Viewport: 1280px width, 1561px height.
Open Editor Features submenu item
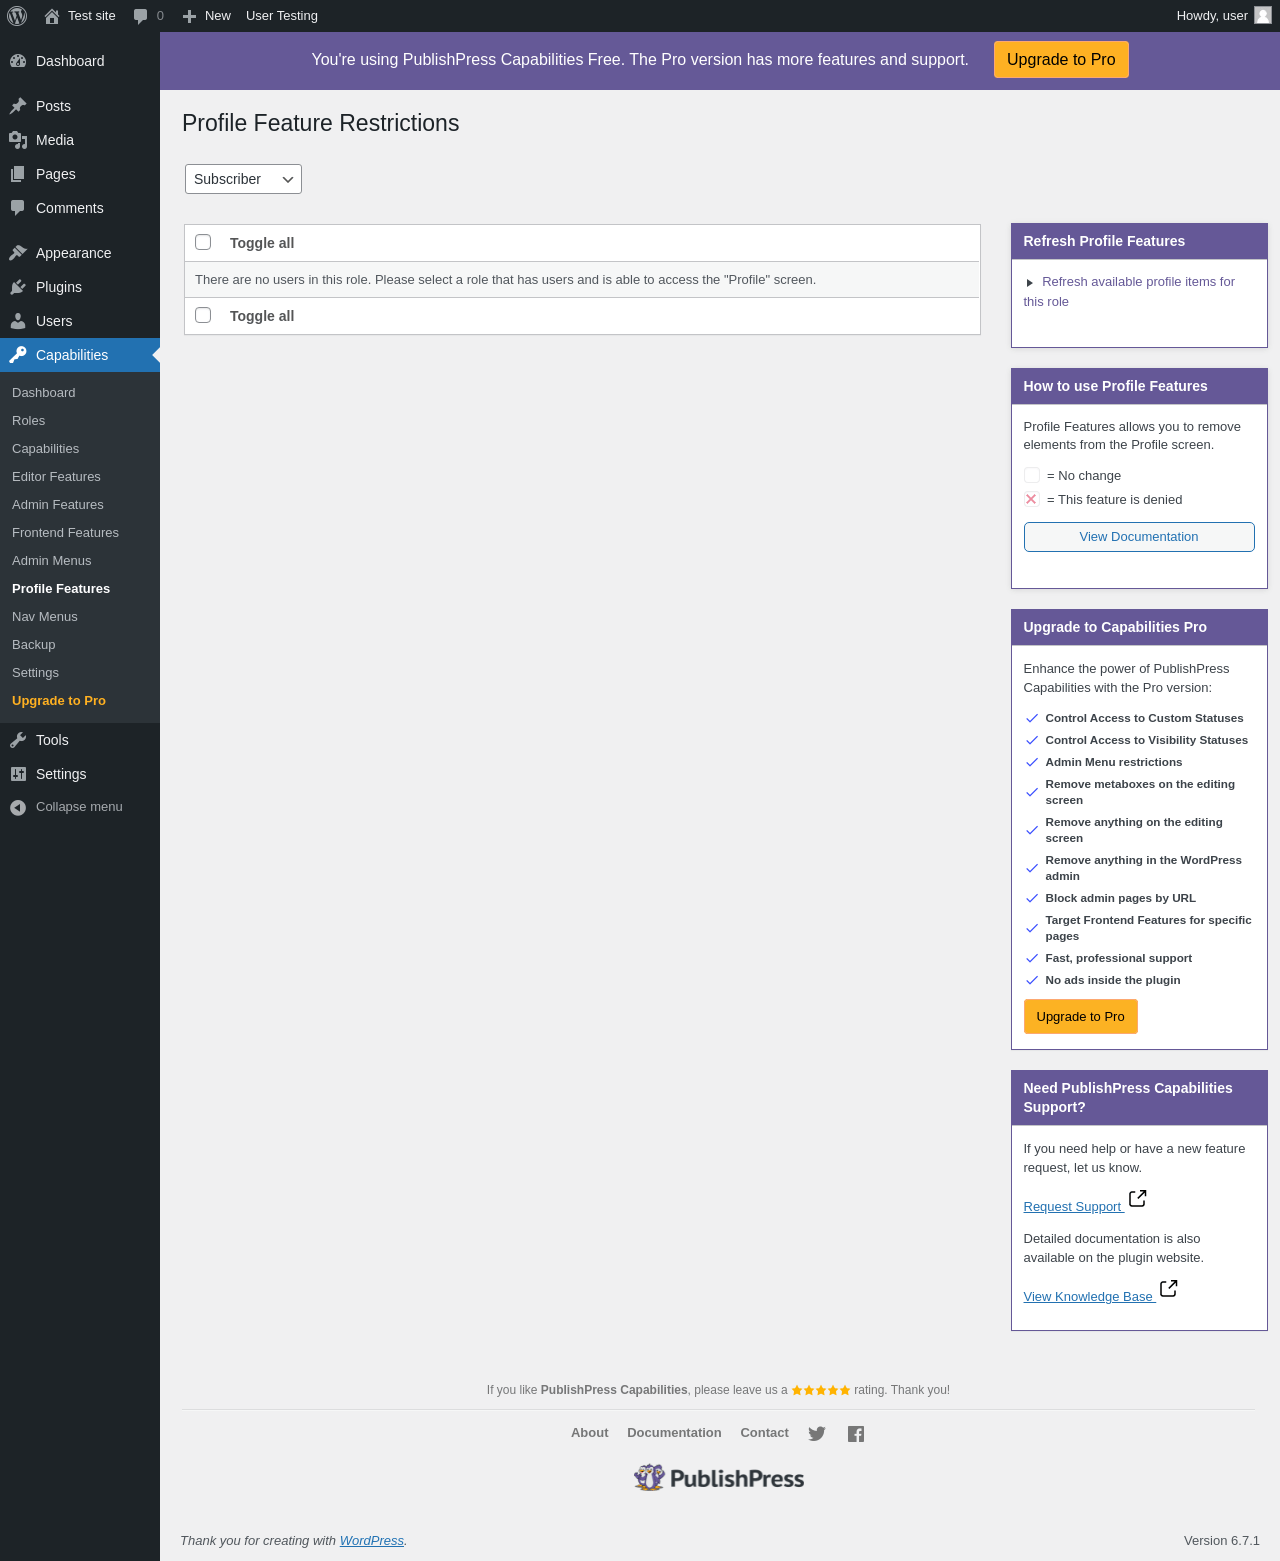[56, 477]
